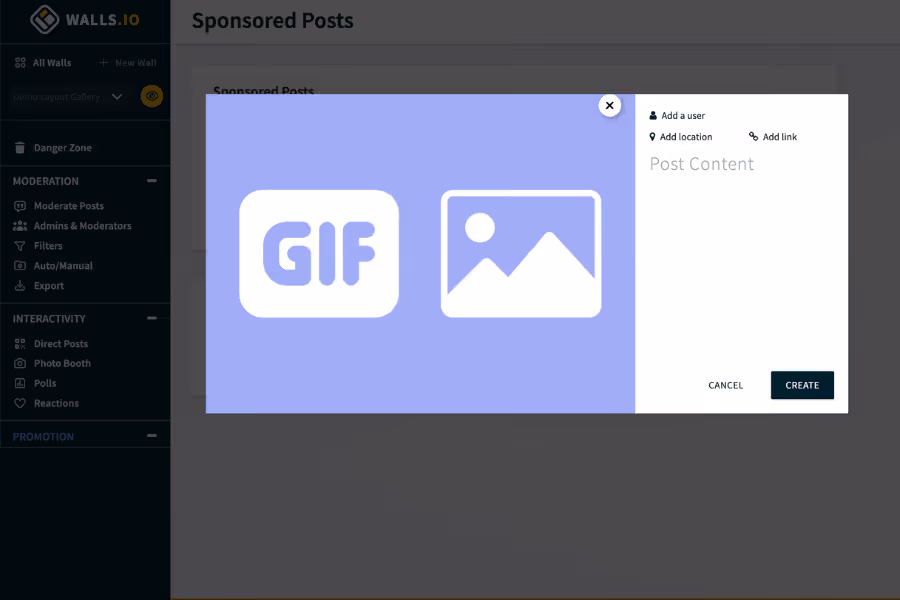
Task: Click the Reactions heart icon
Action: (x=20, y=403)
